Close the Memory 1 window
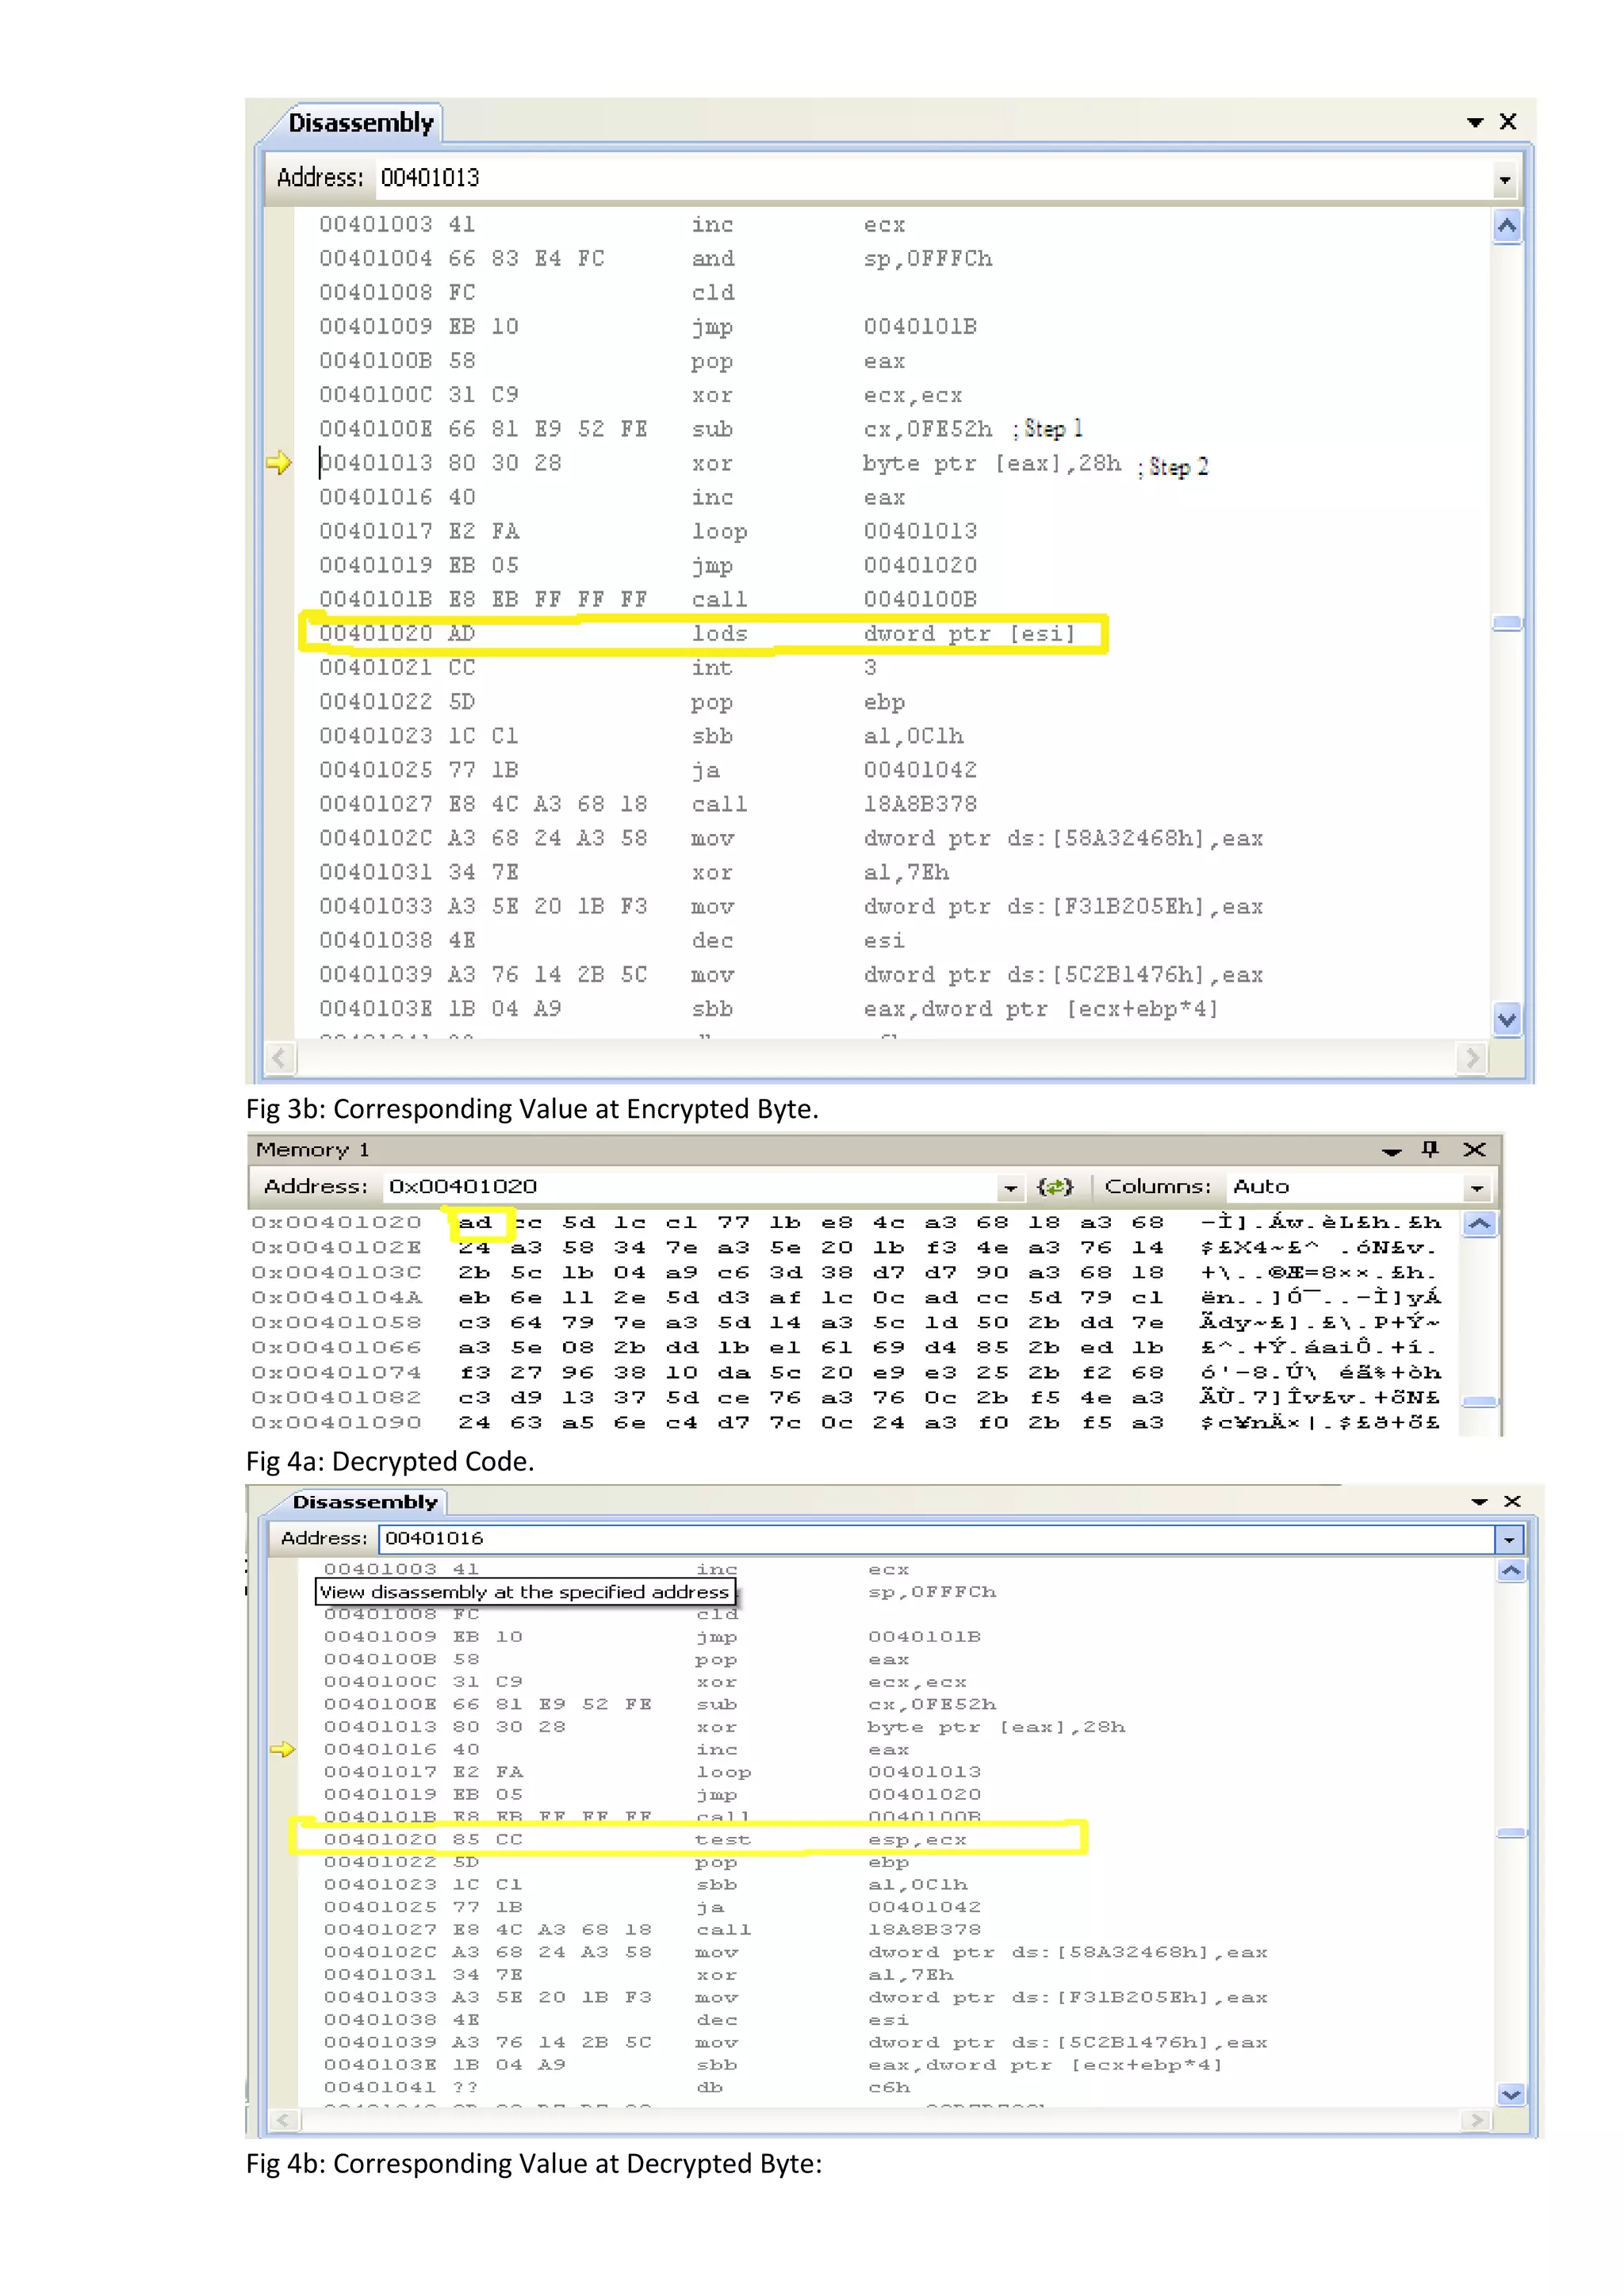Image resolution: width=1624 pixels, height=2296 pixels. pos(1474,1149)
